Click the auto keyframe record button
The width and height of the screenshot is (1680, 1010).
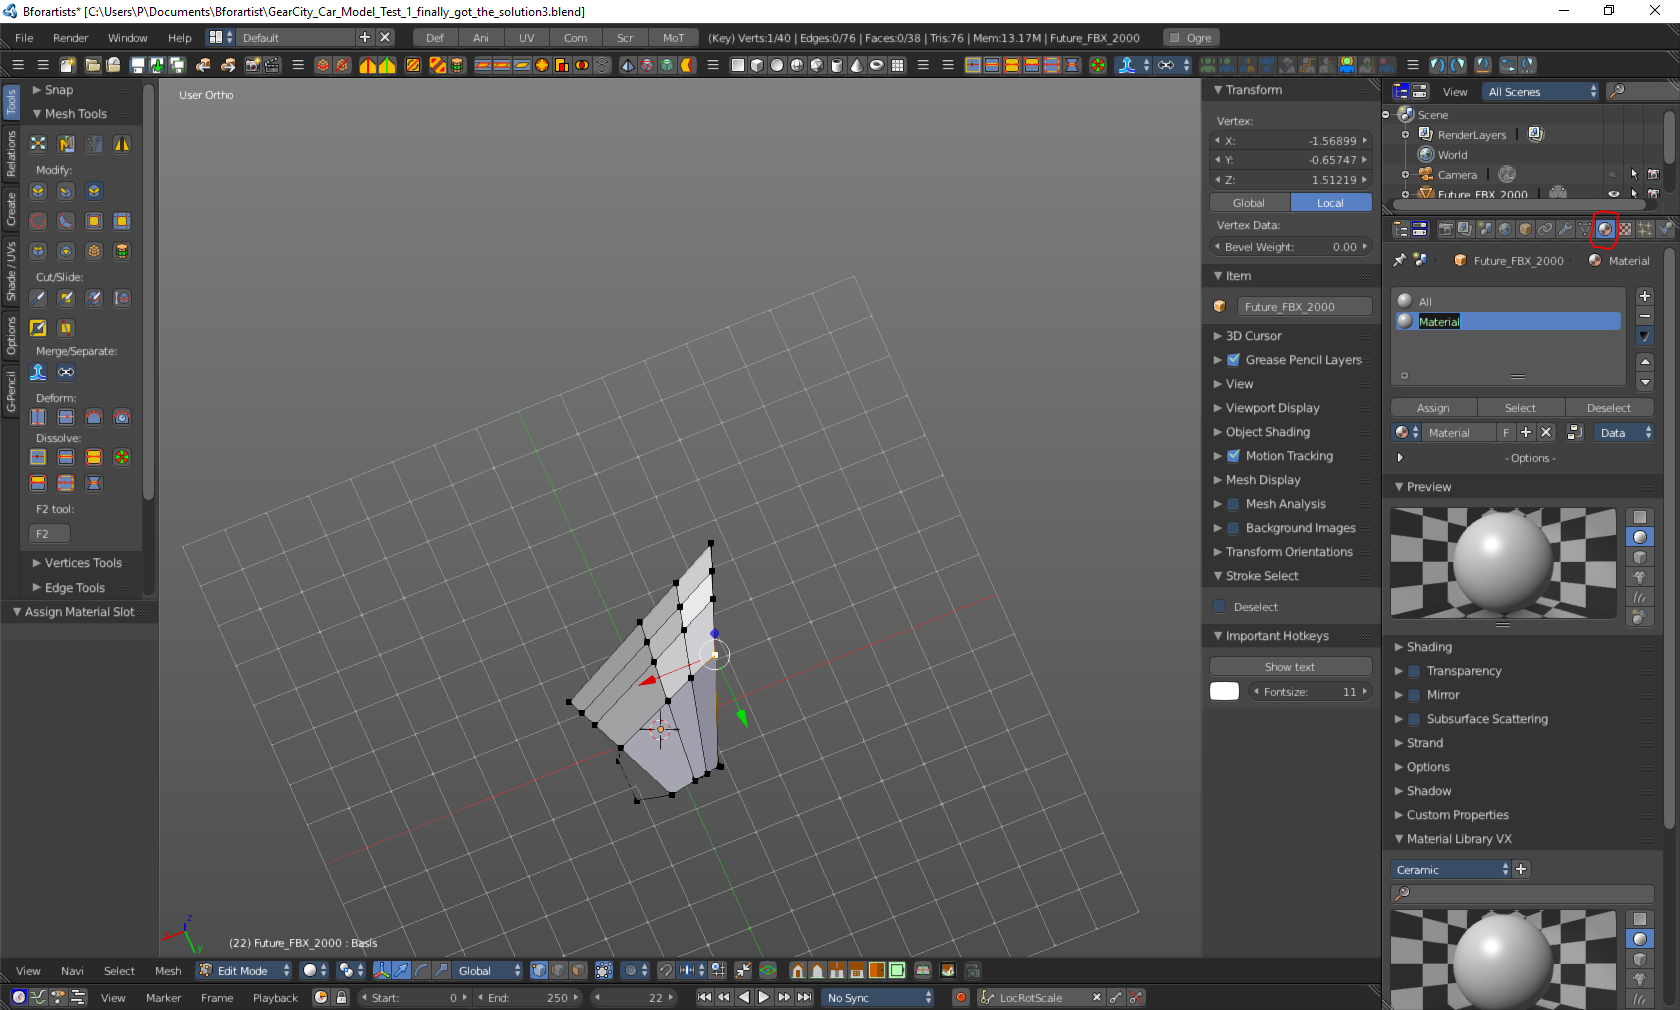click(x=961, y=997)
